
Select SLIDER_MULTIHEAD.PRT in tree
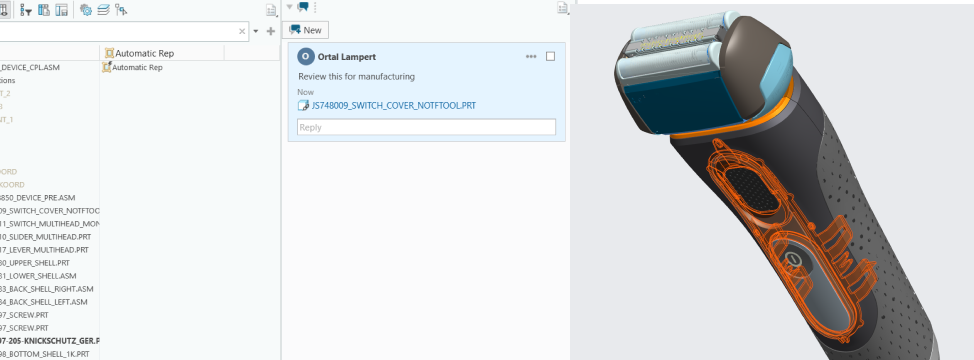coord(45,236)
